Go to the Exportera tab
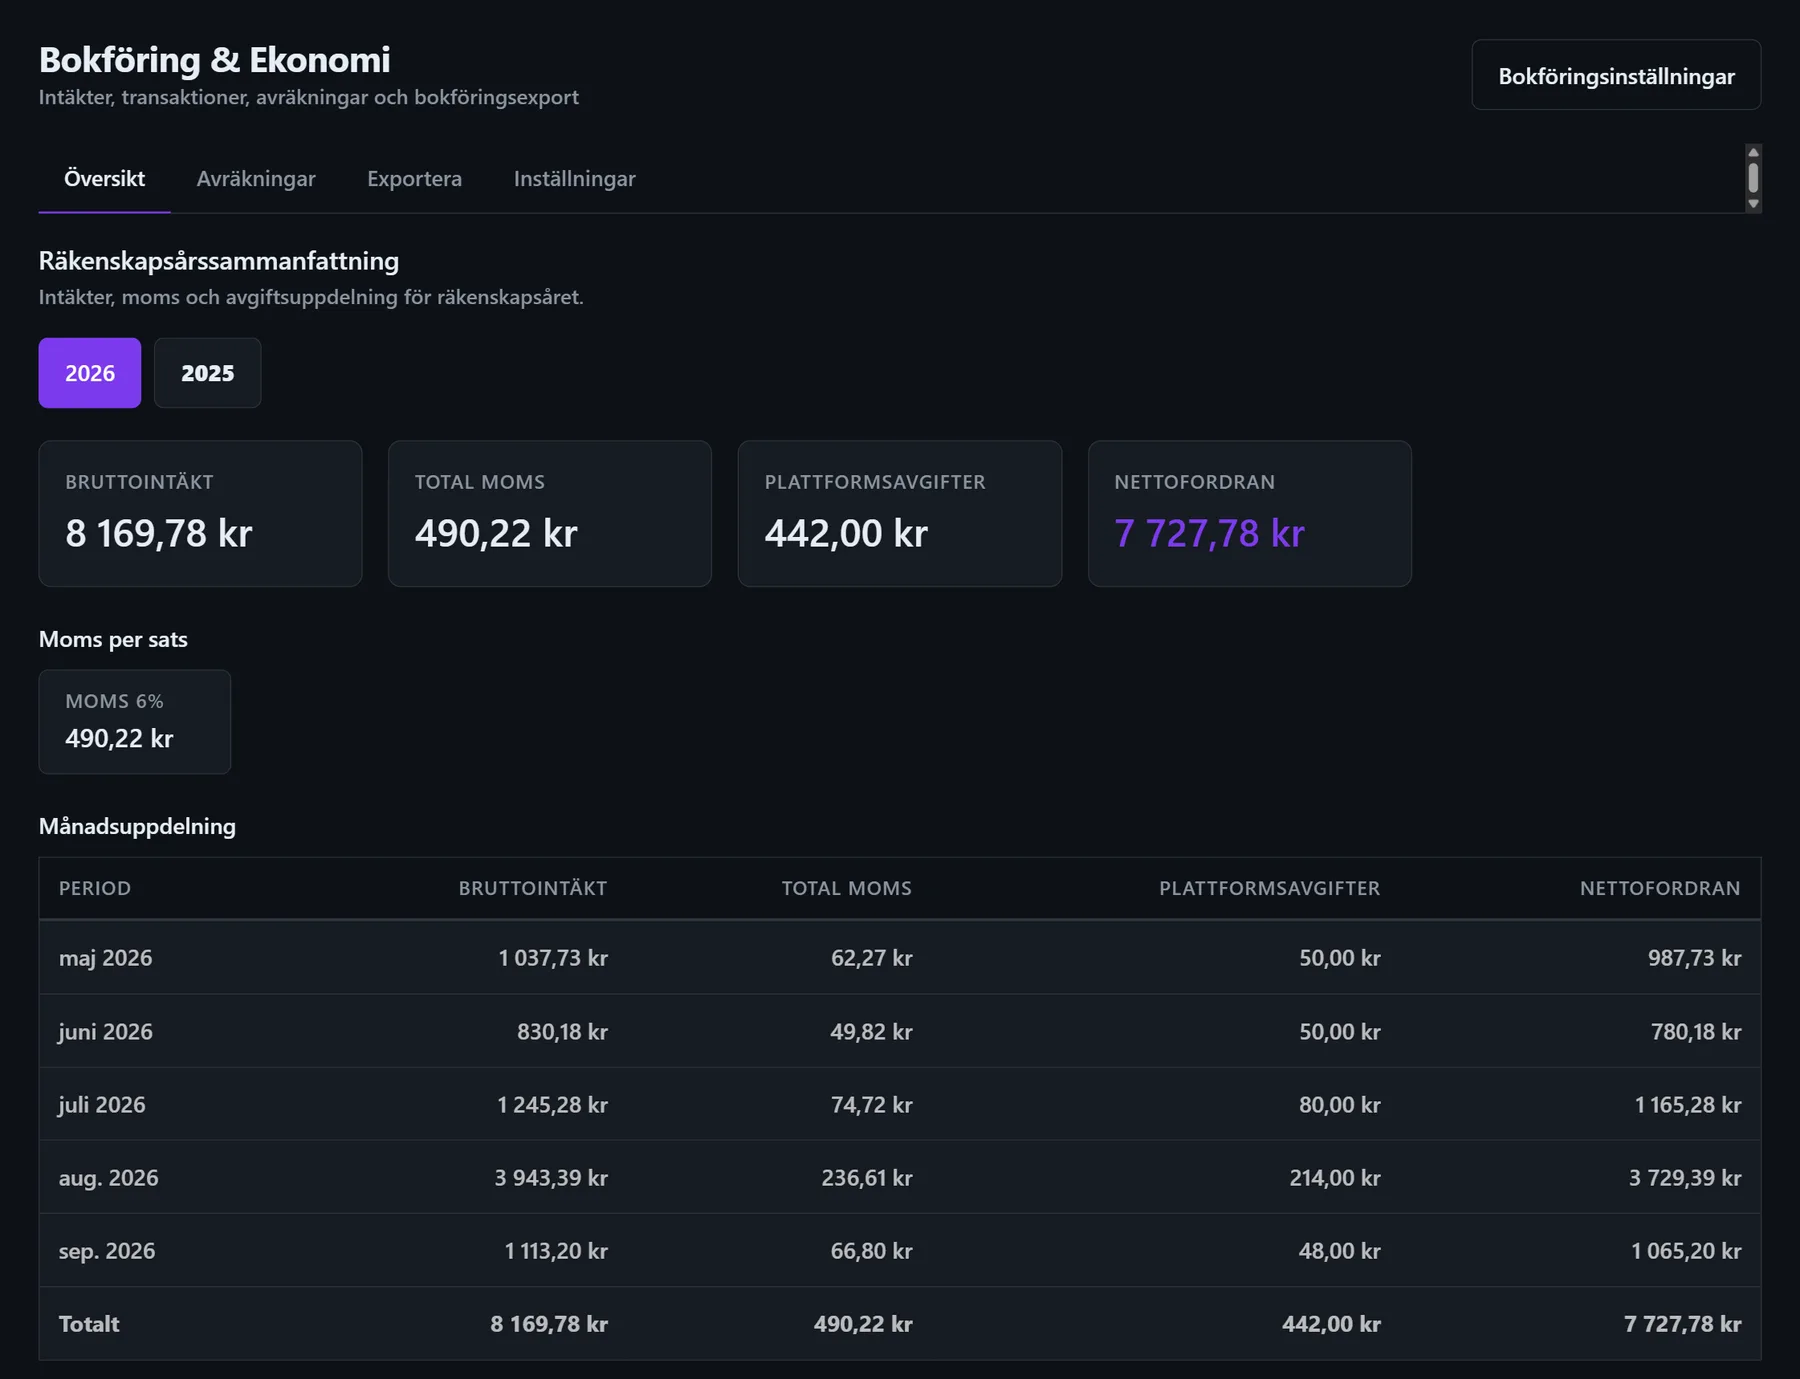The image size is (1800, 1379). point(414,179)
